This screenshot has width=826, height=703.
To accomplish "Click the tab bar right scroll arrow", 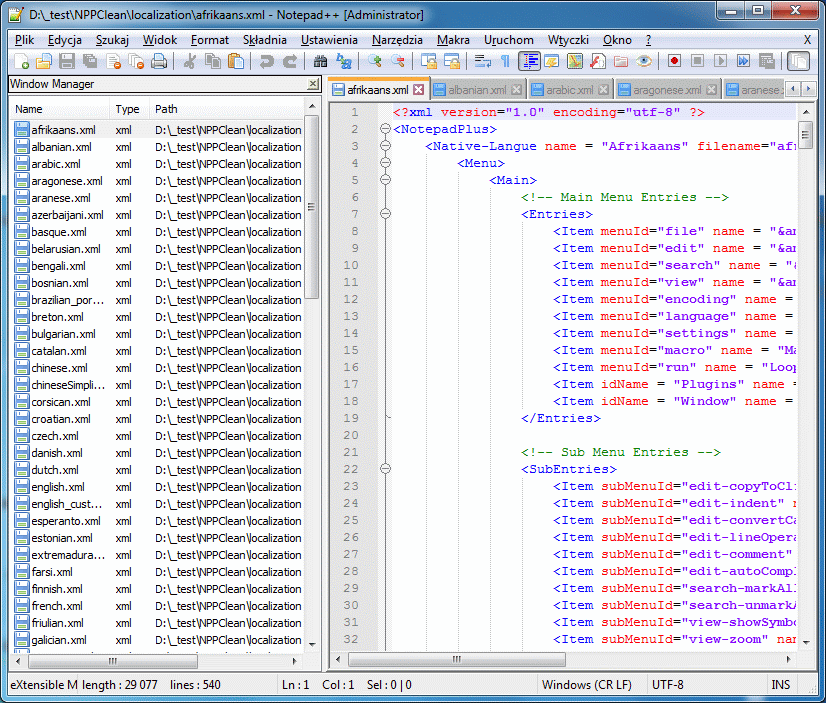I will pos(807,89).
